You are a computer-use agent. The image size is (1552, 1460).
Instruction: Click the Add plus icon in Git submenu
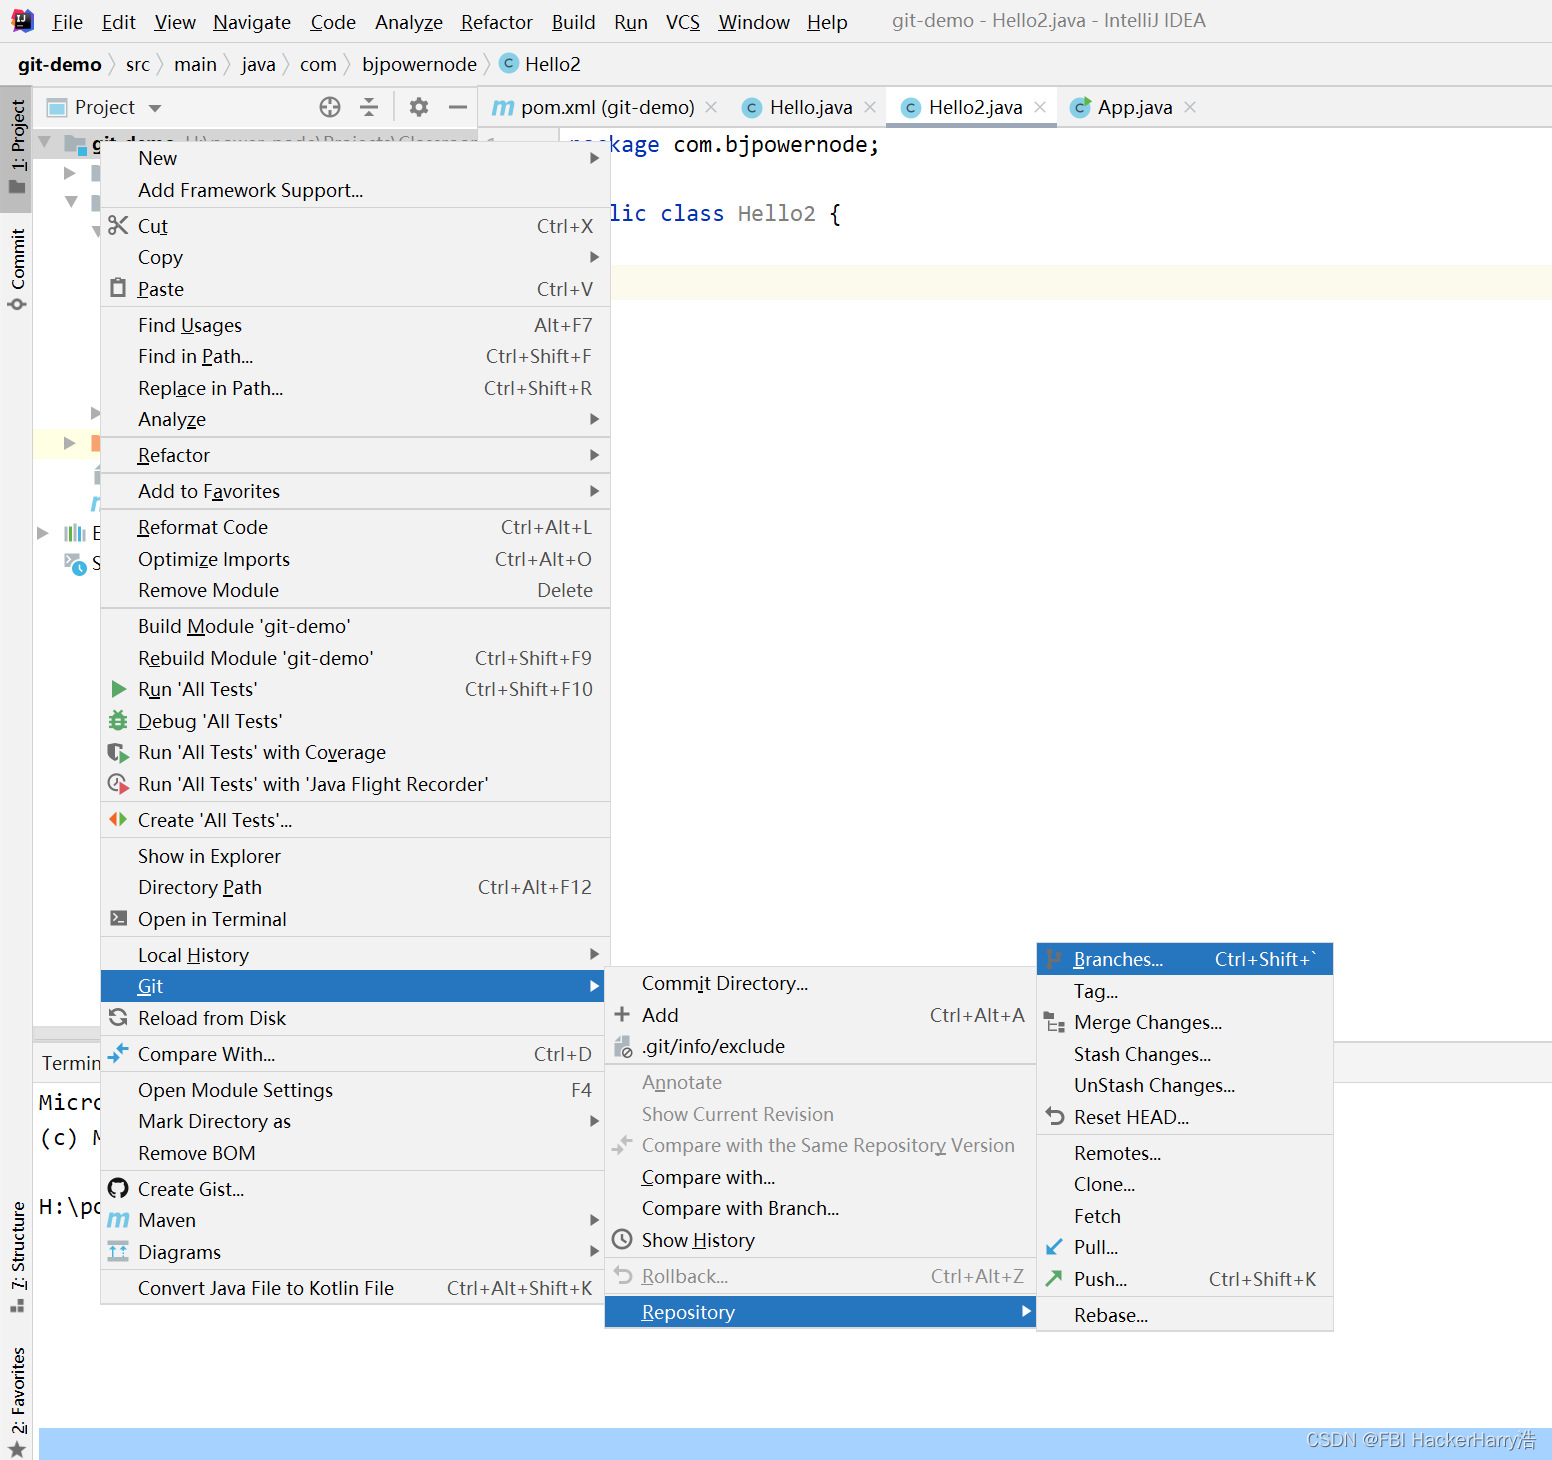[622, 1014]
